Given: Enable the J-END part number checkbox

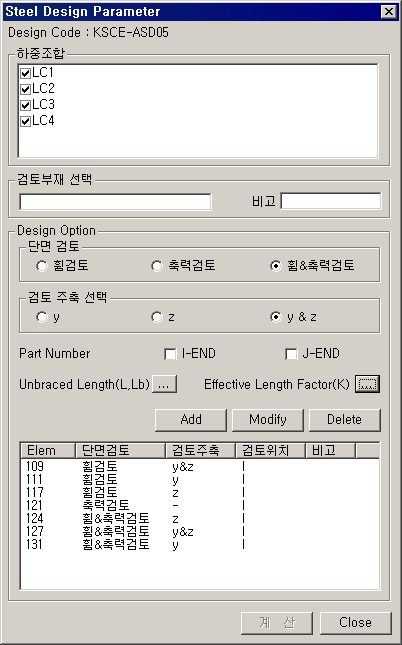Looking at the screenshot, I should point(290,354).
